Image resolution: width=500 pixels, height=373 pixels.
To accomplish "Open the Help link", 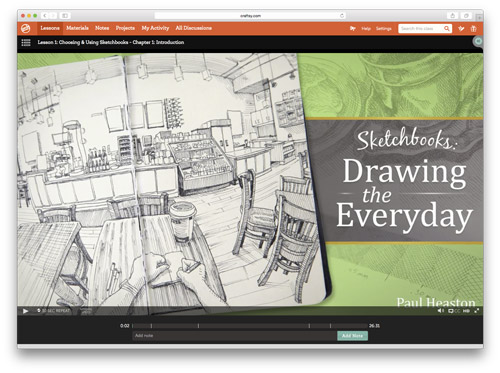I will tap(366, 29).
